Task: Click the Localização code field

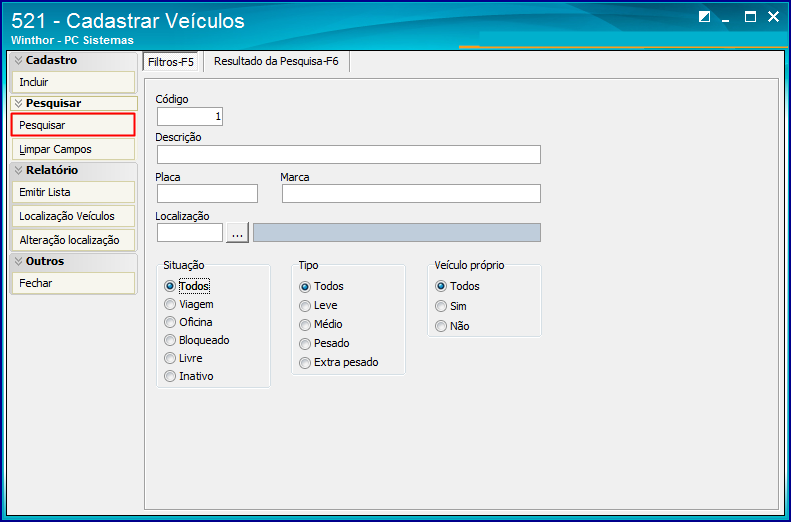Action: [x=190, y=233]
